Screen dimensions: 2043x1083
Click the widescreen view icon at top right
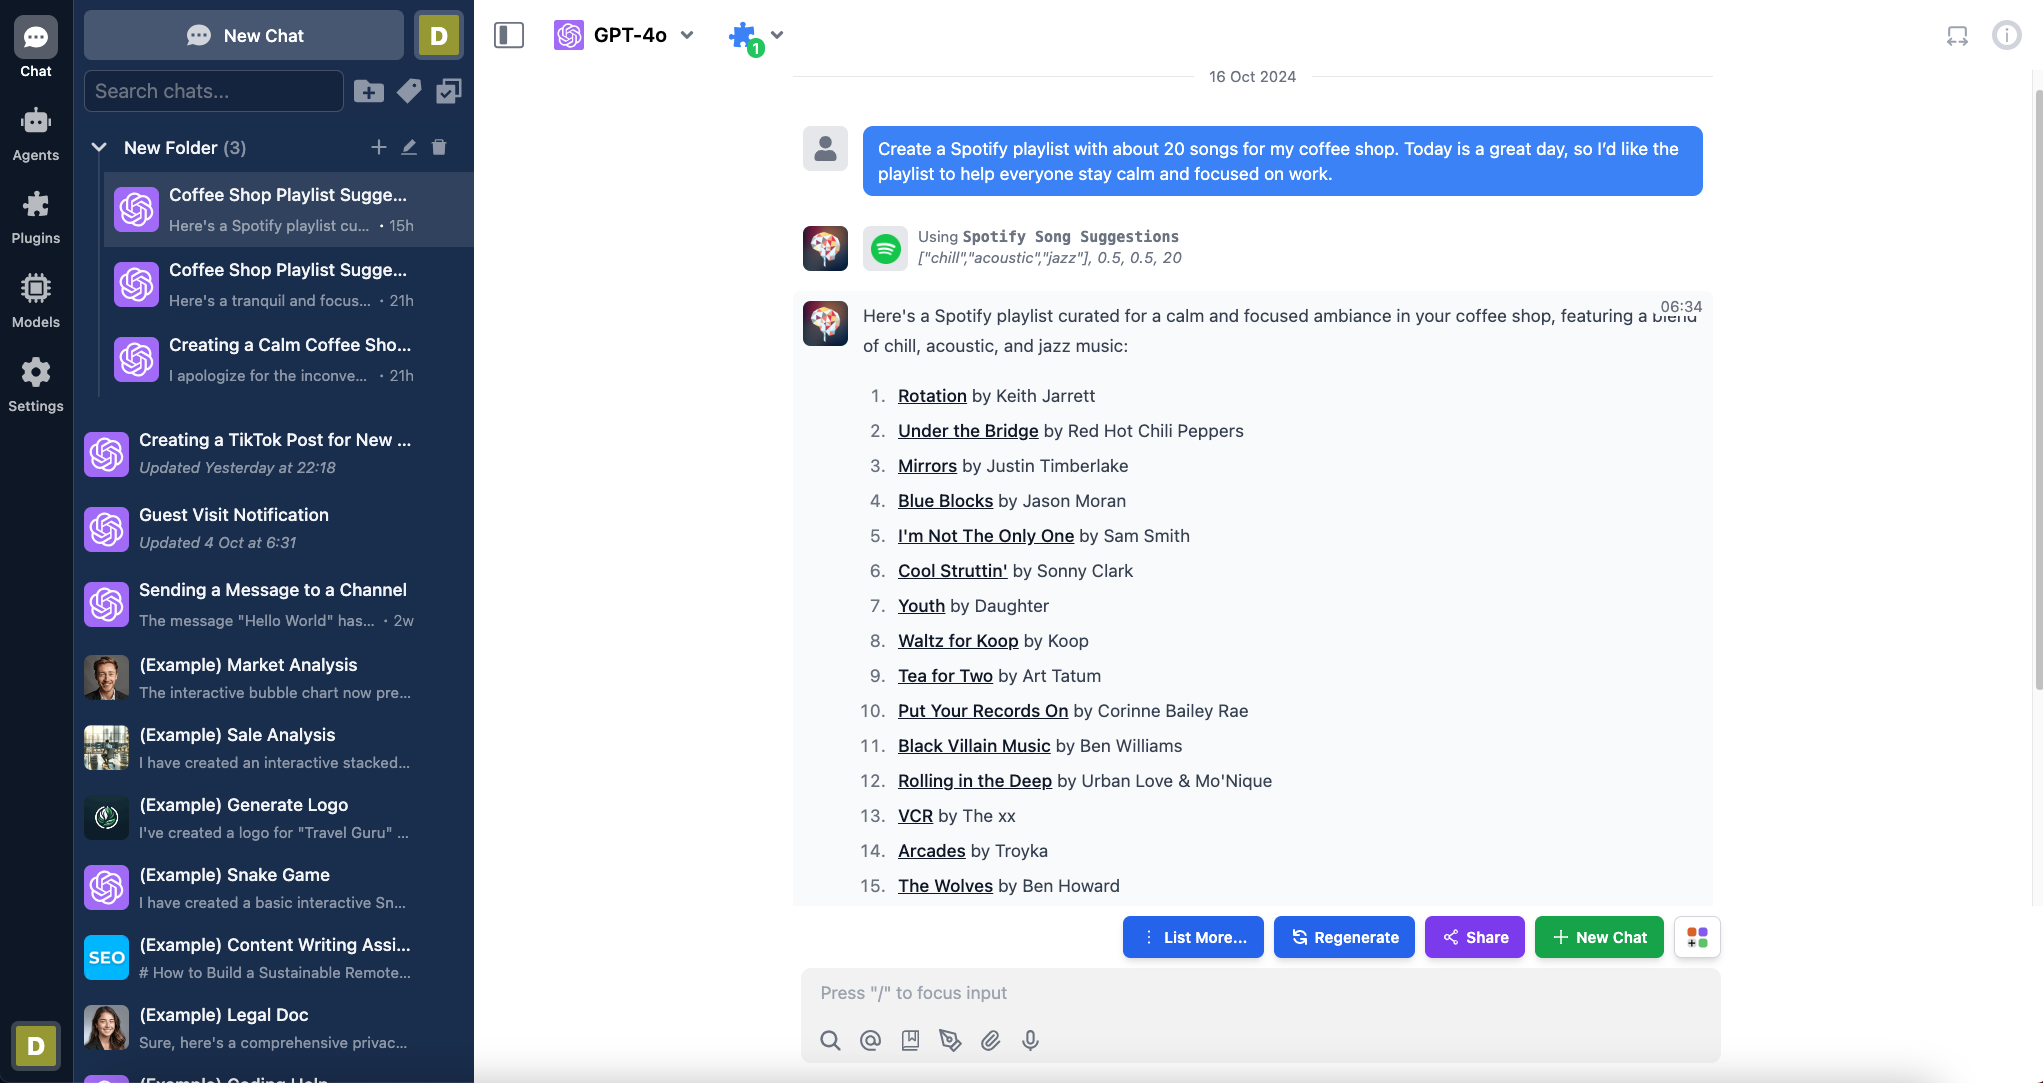click(x=1957, y=36)
